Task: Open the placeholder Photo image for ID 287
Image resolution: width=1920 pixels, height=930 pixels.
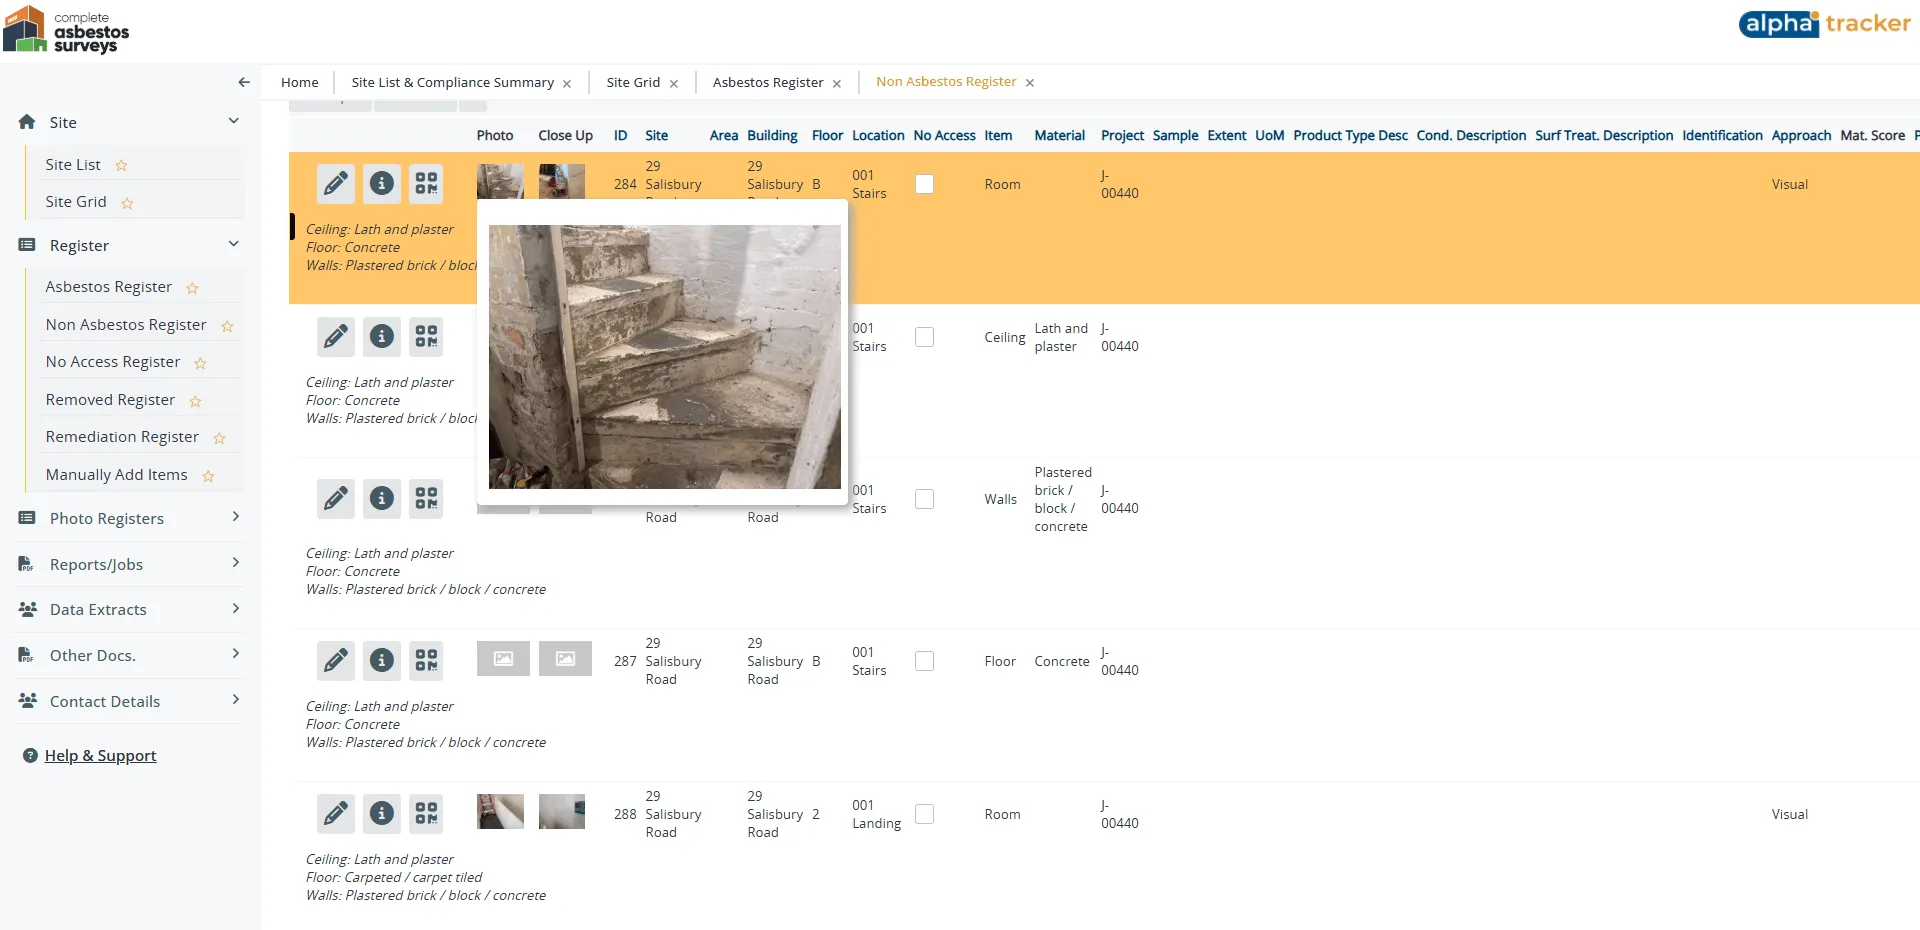Action: (x=503, y=659)
